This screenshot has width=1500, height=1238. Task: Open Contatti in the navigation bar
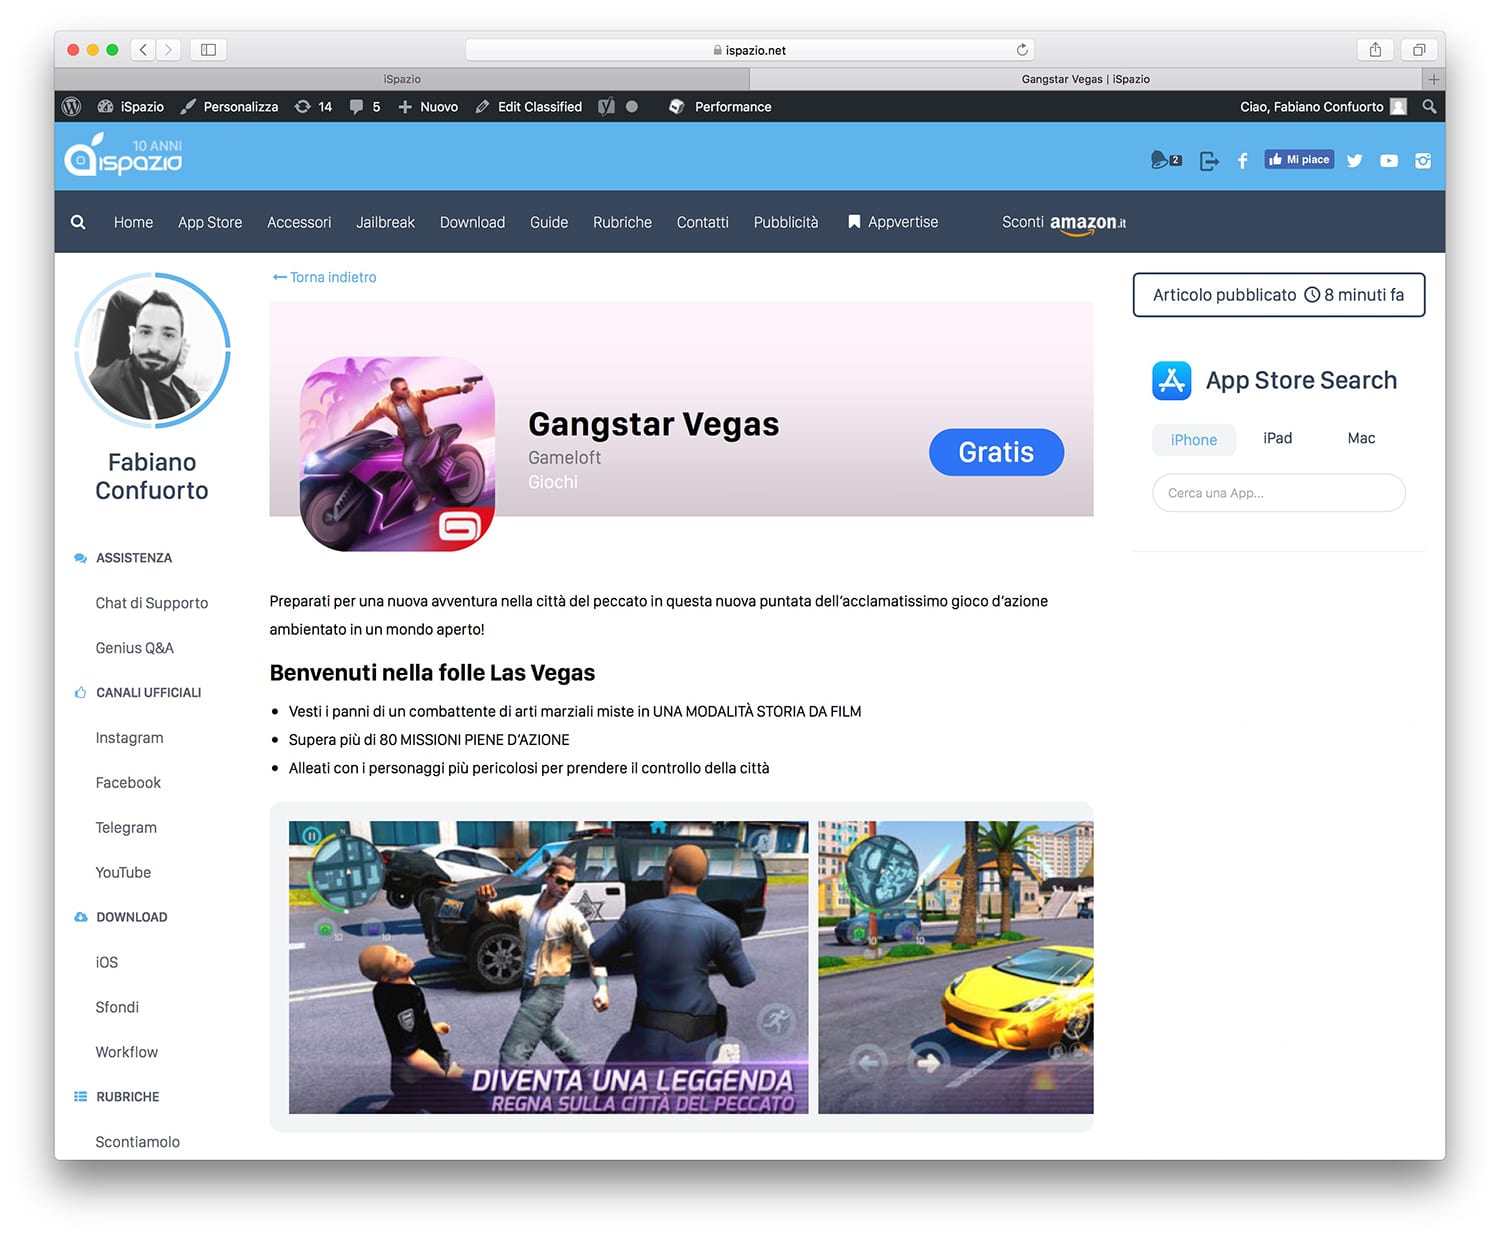click(x=703, y=222)
